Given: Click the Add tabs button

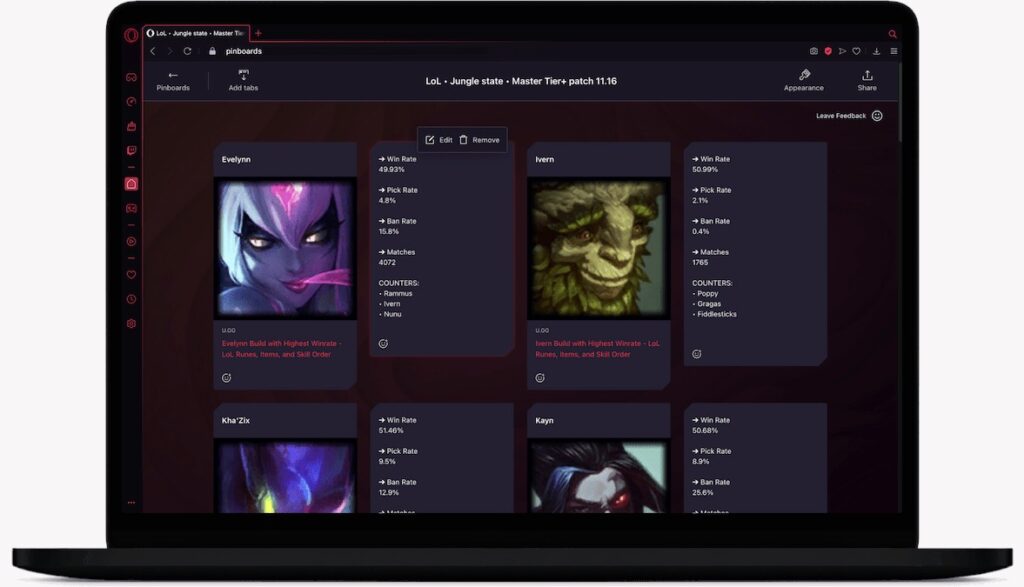Looking at the screenshot, I should [243, 81].
